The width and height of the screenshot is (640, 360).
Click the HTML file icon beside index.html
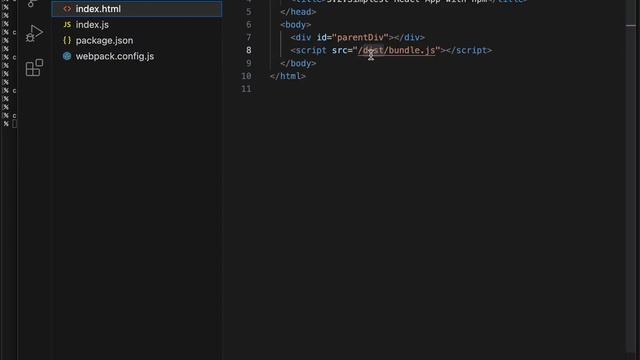[x=67, y=9]
